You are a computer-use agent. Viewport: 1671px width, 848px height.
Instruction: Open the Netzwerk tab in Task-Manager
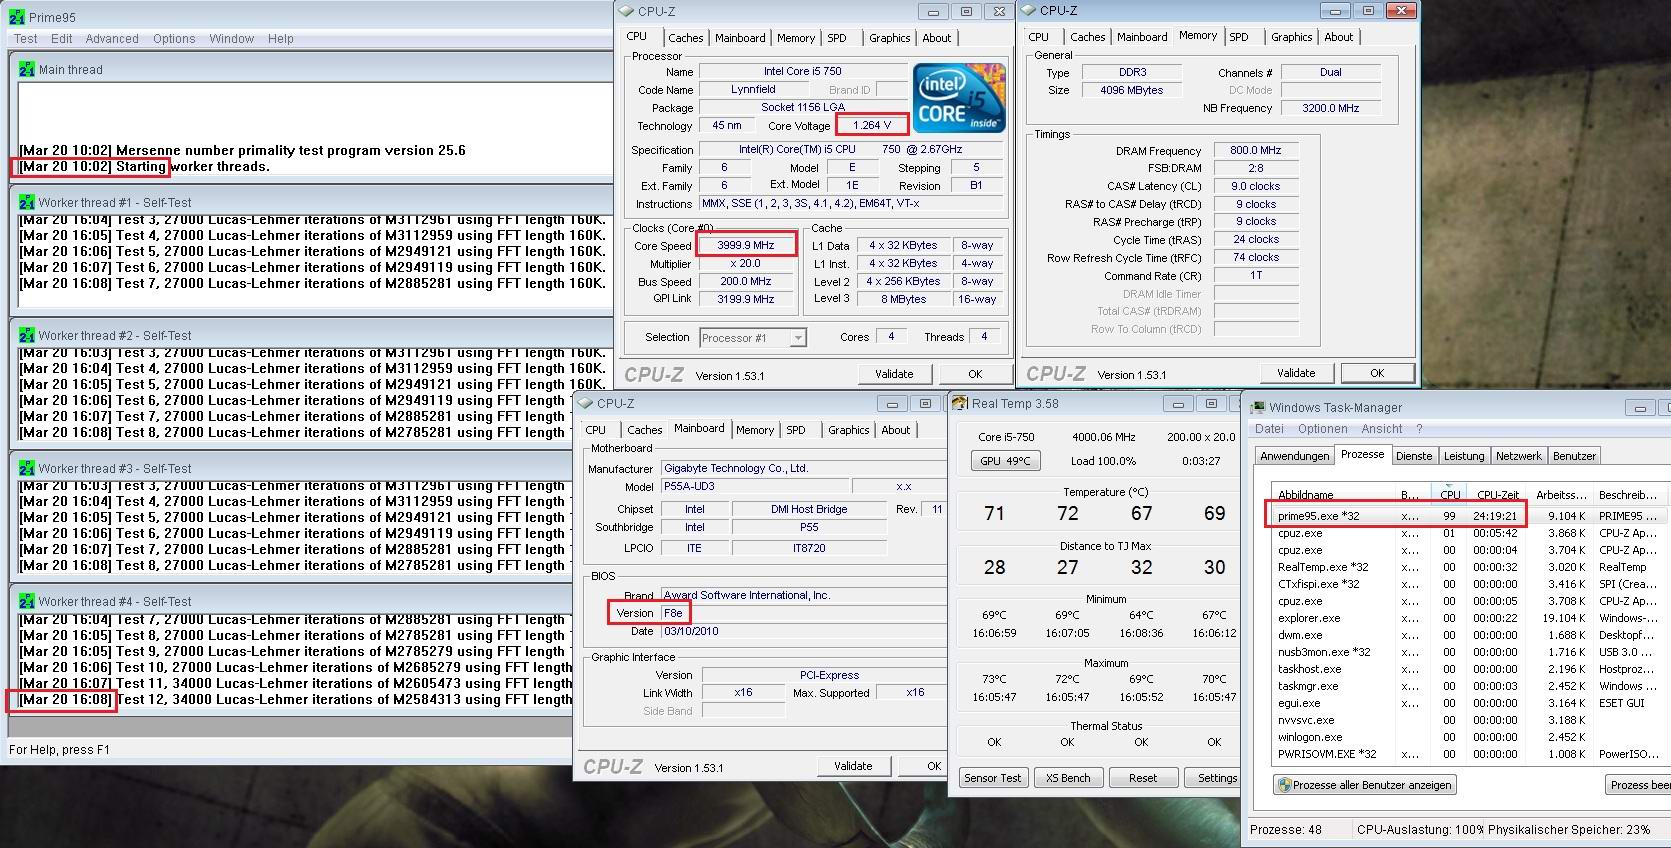tap(1519, 456)
